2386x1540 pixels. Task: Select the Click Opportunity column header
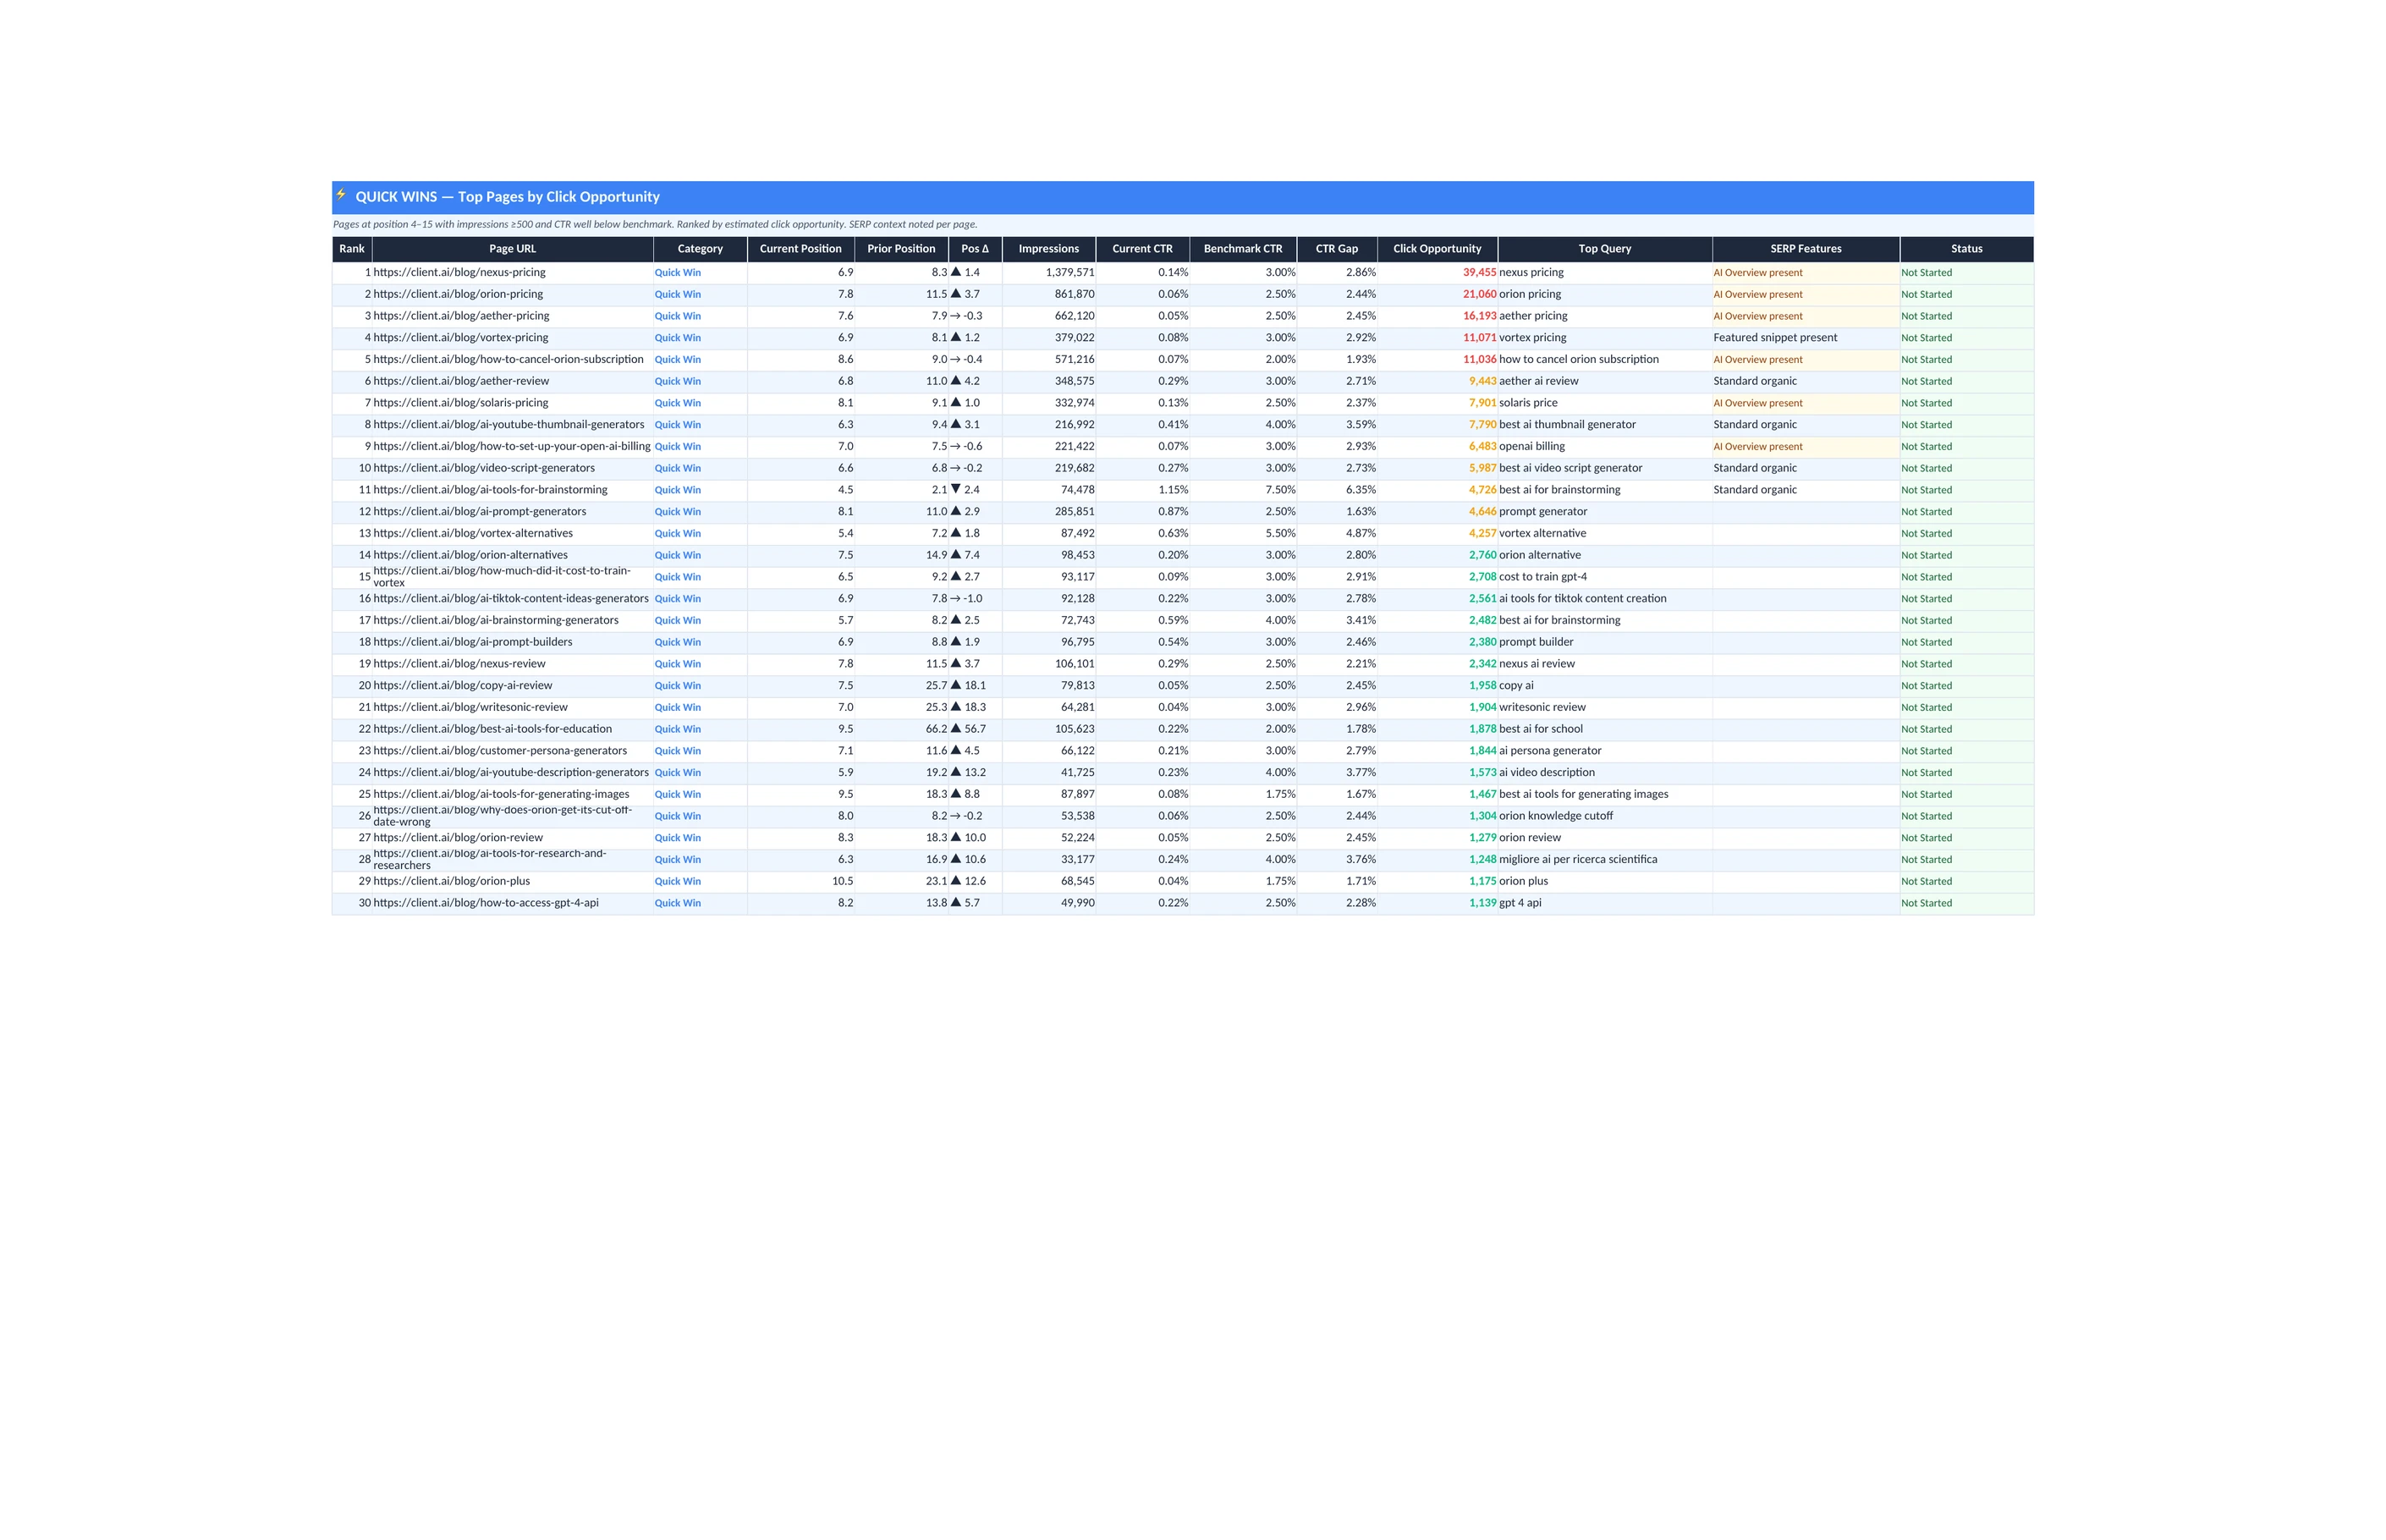point(1436,249)
